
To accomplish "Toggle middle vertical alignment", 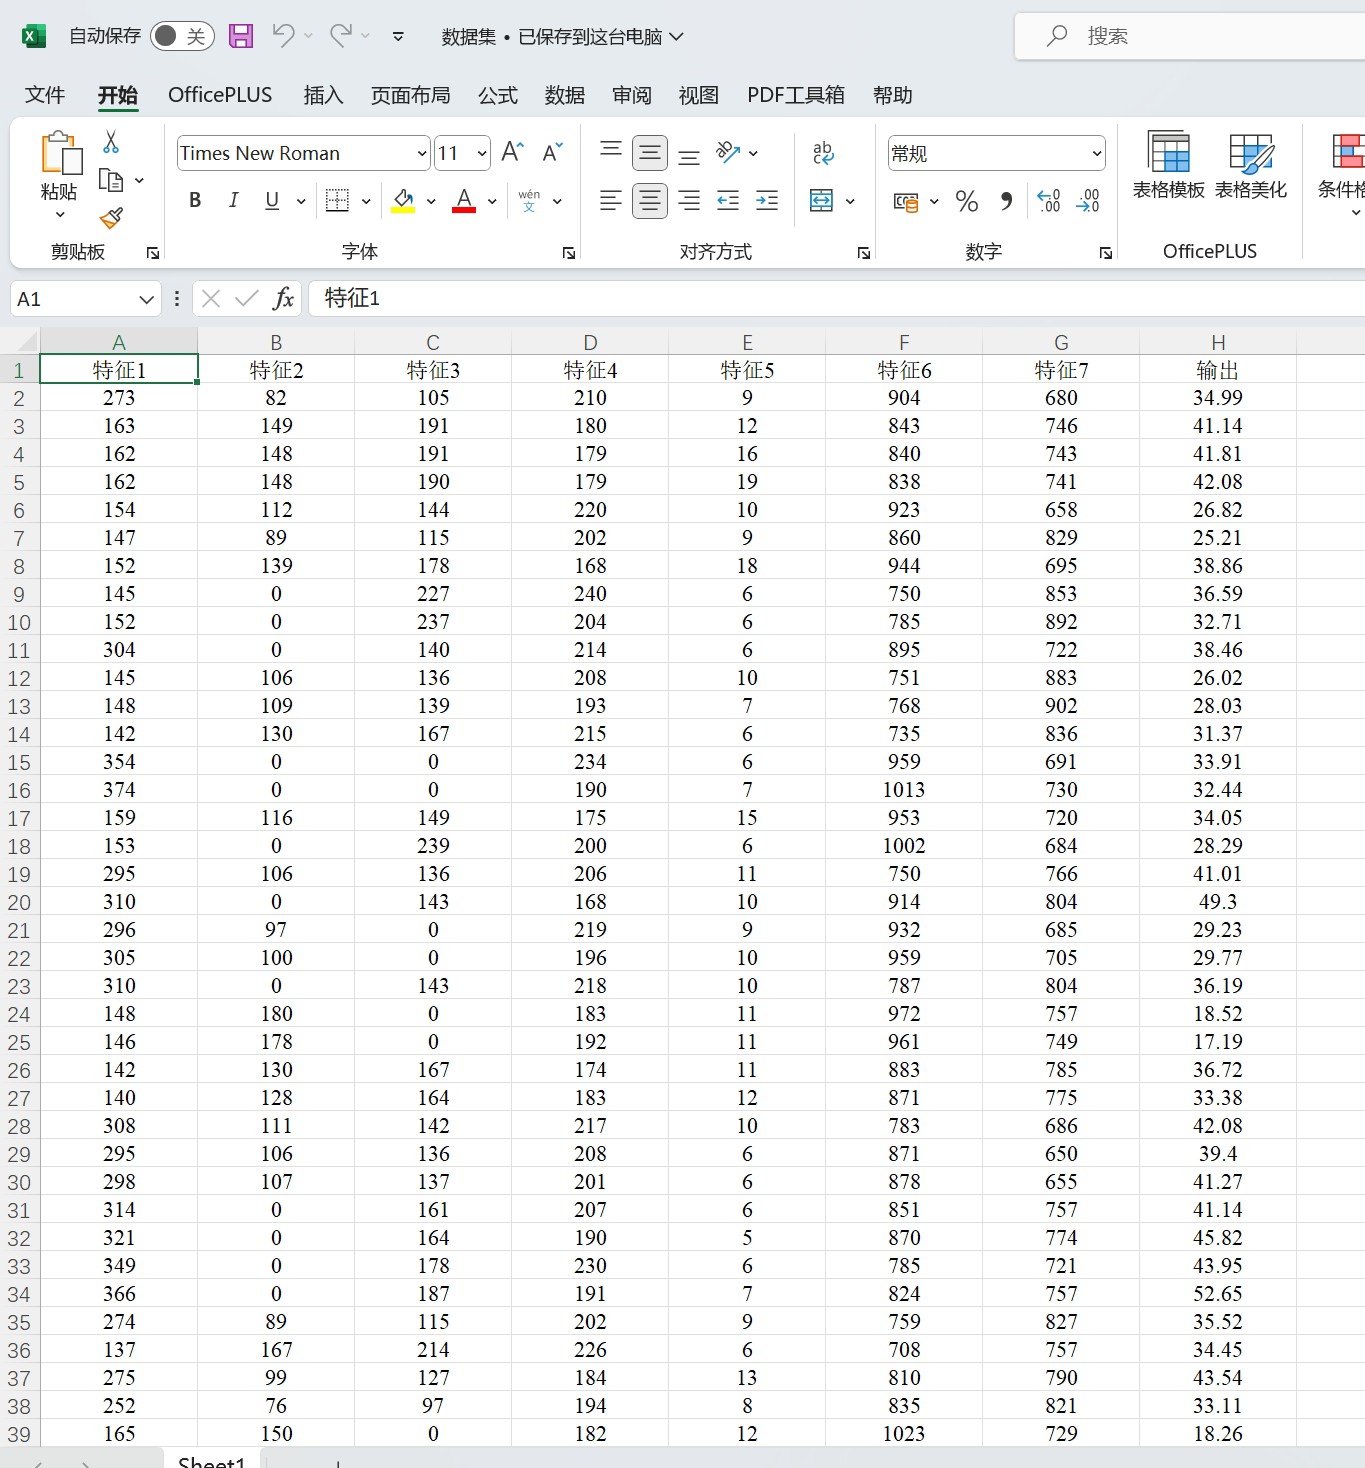I will pos(650,153).
